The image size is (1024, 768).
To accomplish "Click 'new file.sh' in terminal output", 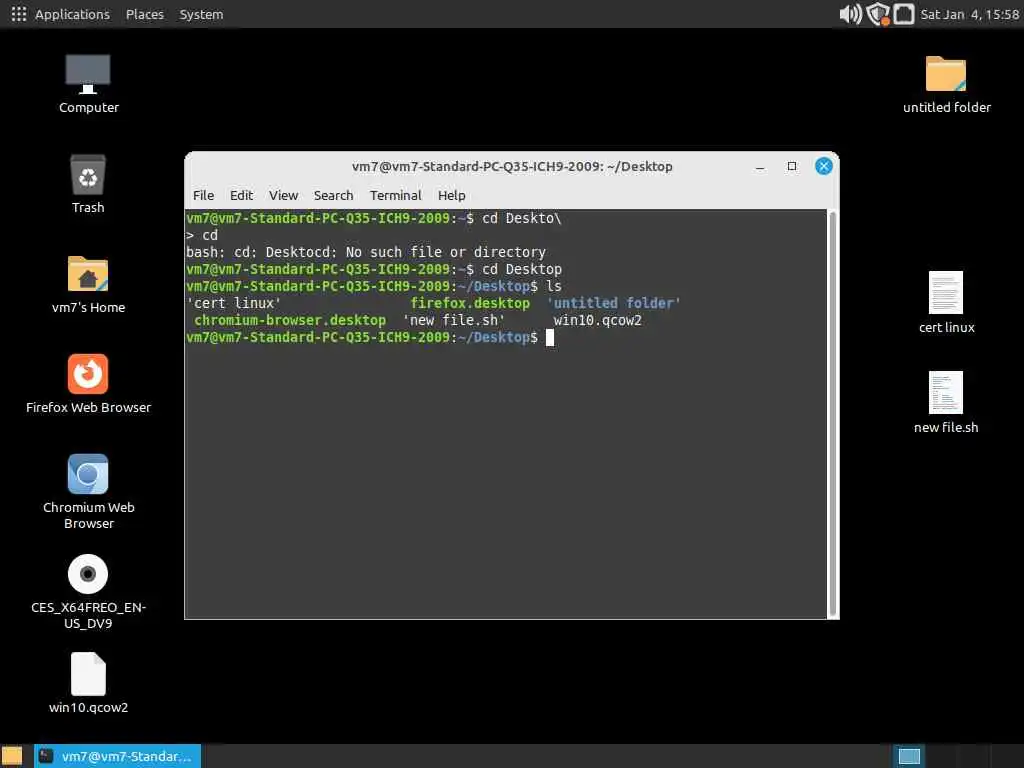I will tap(454, 320).
